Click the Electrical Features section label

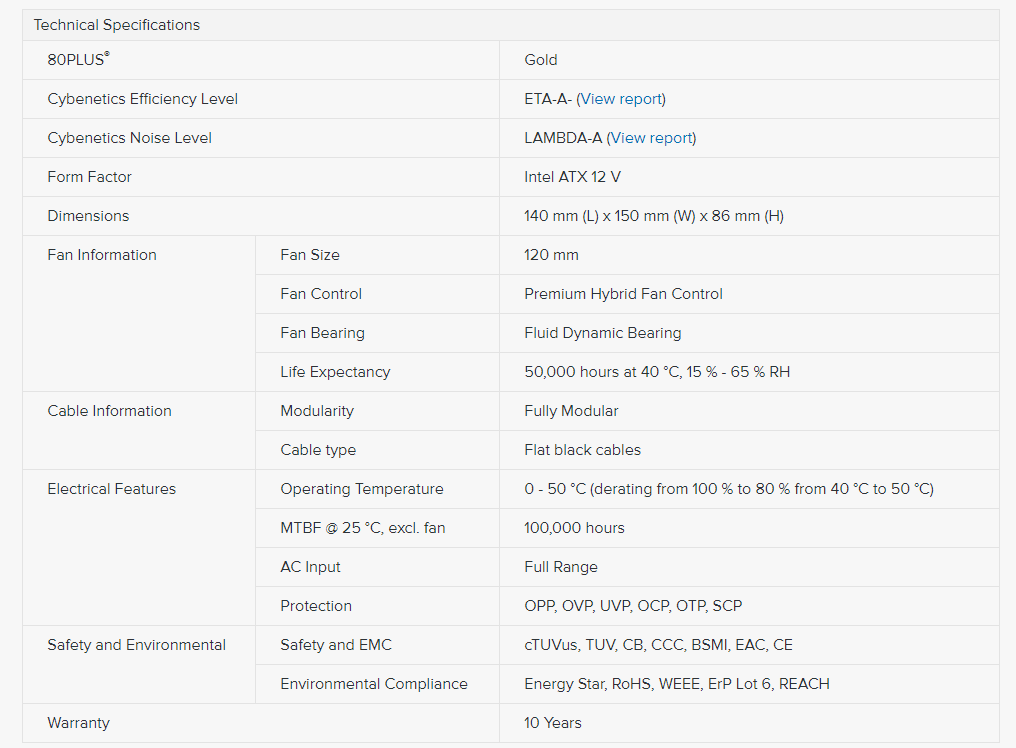tap(111, 489)
